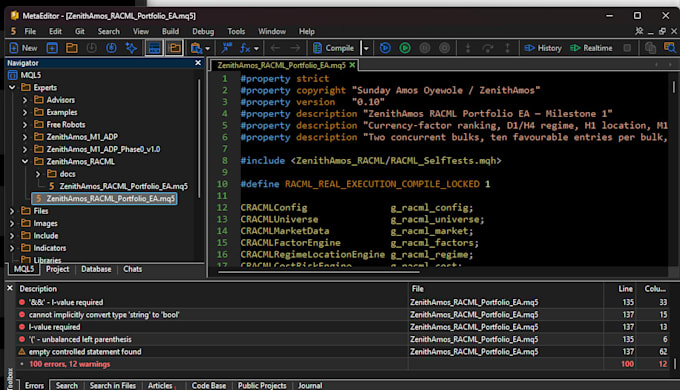
Task: Open the Journal toolbox tab
Action: [310, 385]
